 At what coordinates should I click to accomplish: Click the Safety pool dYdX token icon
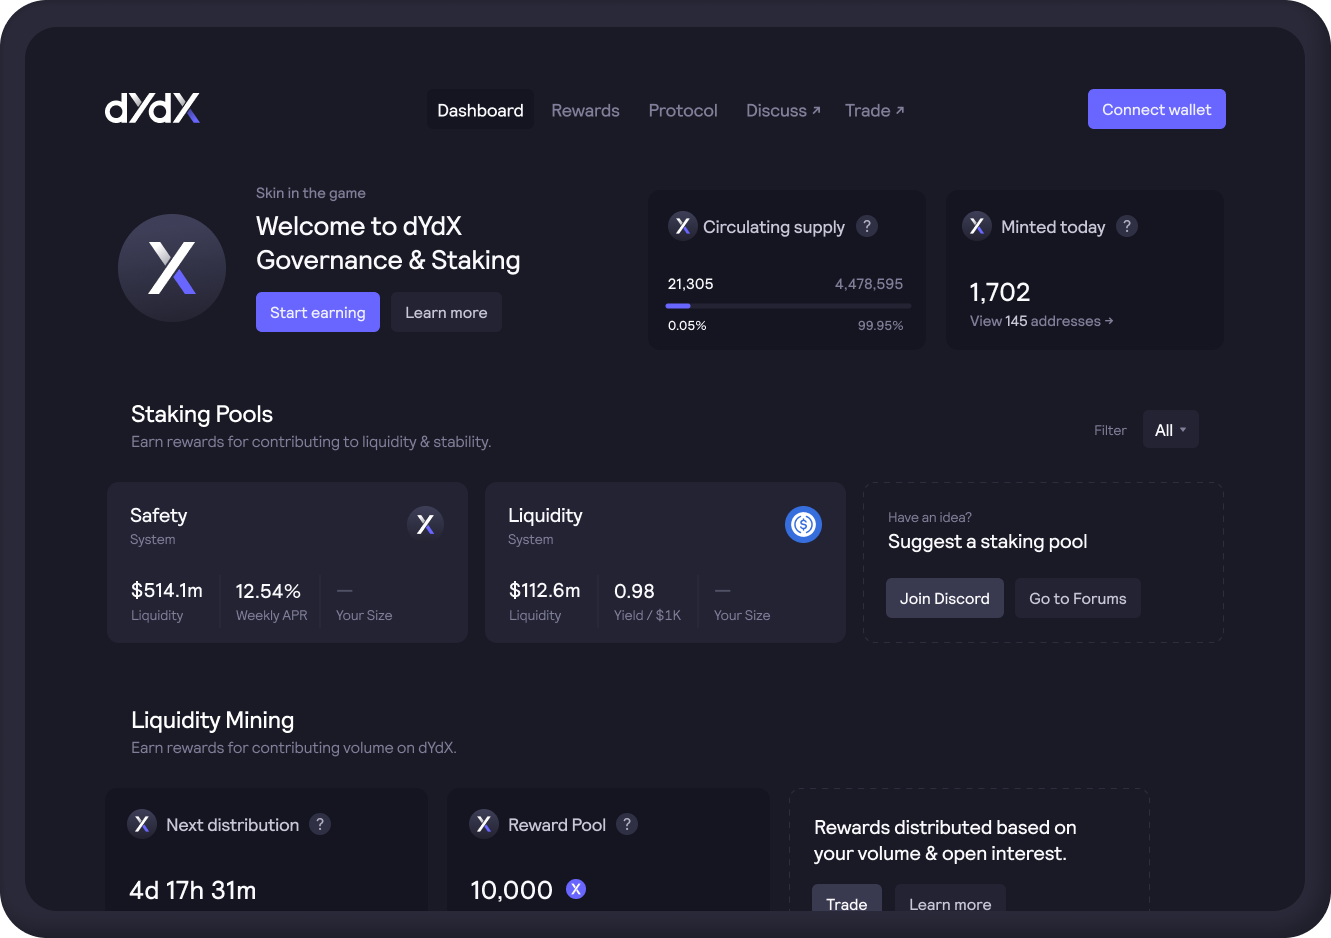(x=426, y=523)
